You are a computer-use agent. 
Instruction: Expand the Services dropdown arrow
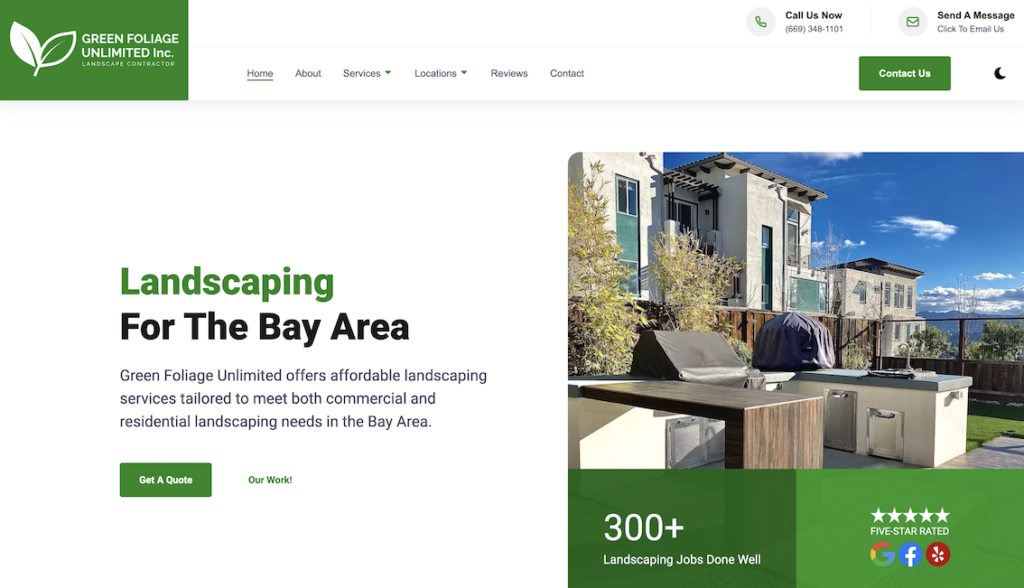[388, 73]
